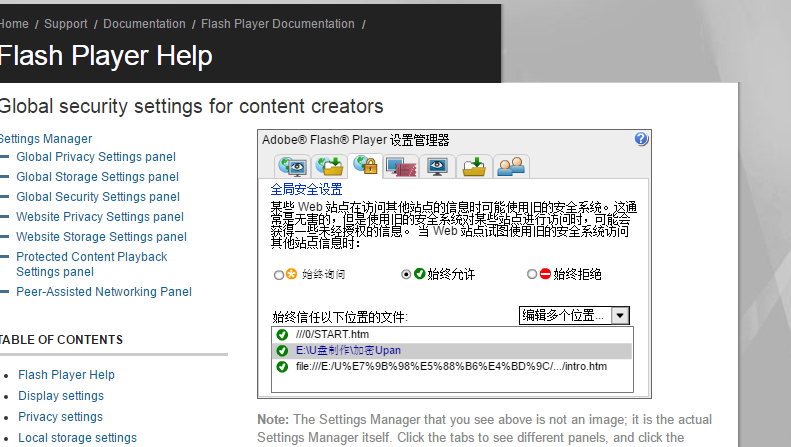
Task: Open Flash Player Documentation breadcrumb
Action: pyautogui.click(x=278, y=24)
